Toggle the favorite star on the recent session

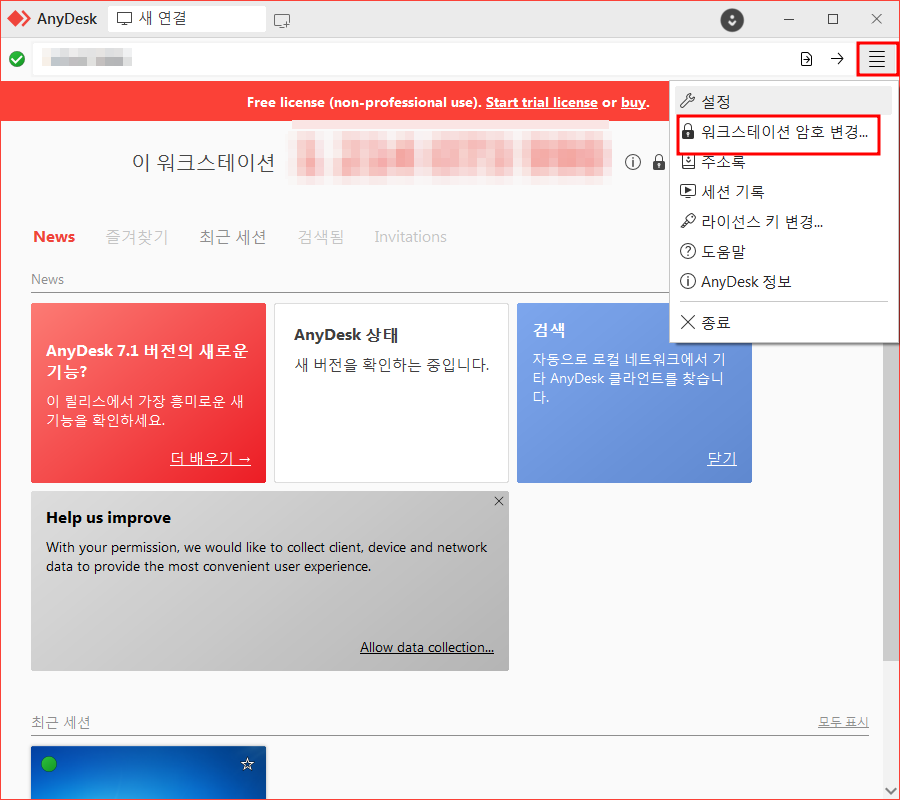[x=246, y=763]
